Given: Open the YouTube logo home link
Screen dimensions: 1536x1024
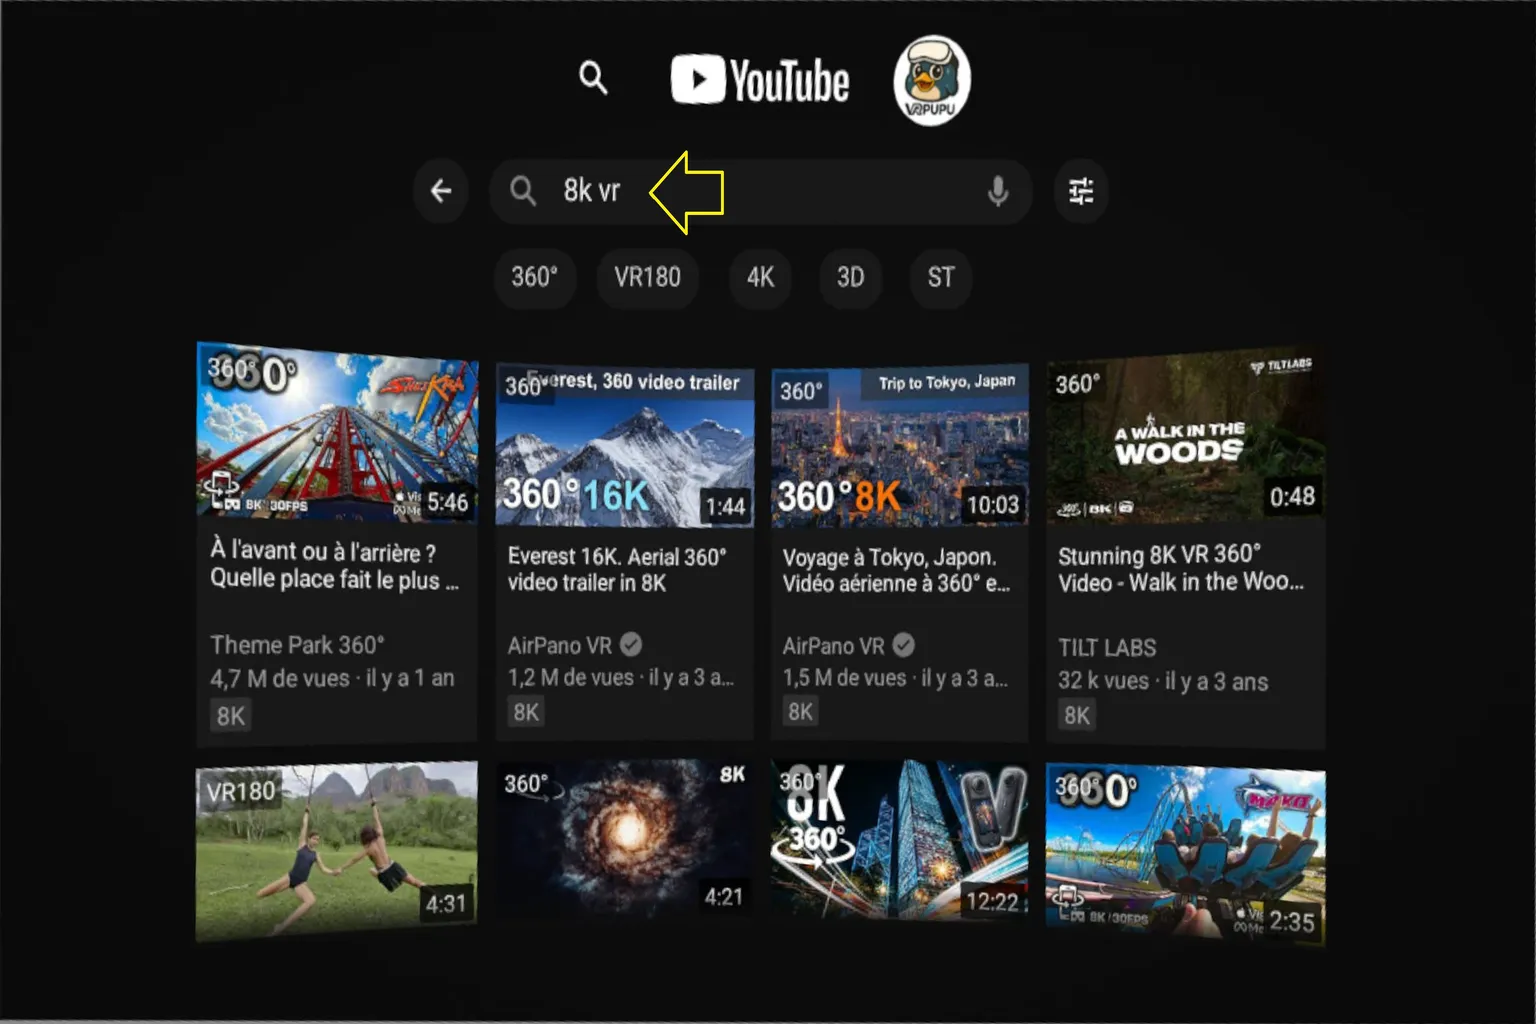Looking at the screenshot, I should [760, 80].
